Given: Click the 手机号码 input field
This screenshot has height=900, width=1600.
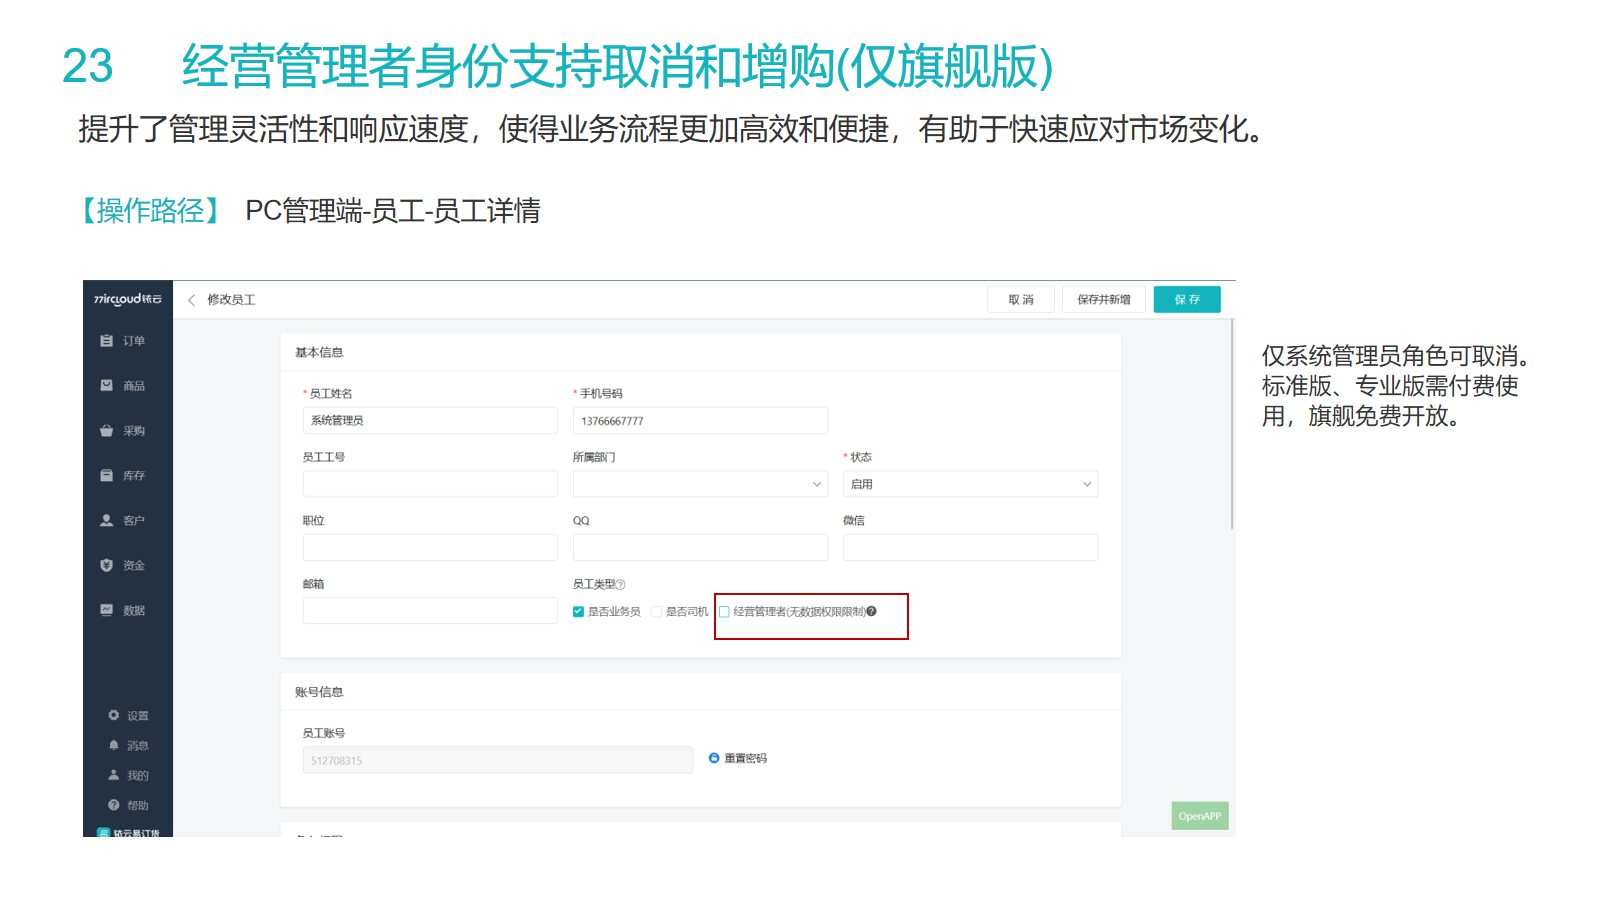Looking at the screenshot, I should (700, 420).
